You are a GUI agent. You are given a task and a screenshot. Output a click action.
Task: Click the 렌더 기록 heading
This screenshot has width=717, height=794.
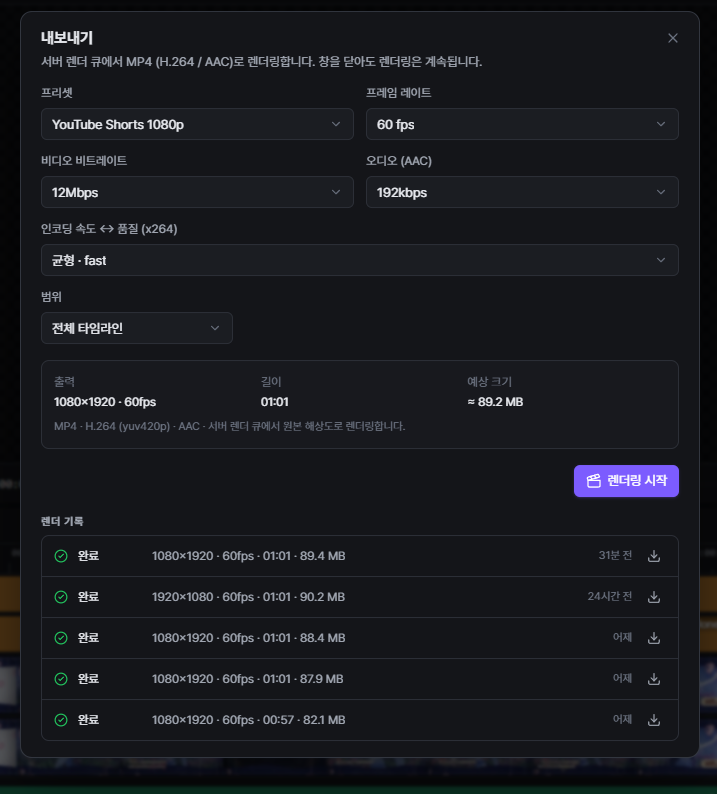tap(62, 522)
